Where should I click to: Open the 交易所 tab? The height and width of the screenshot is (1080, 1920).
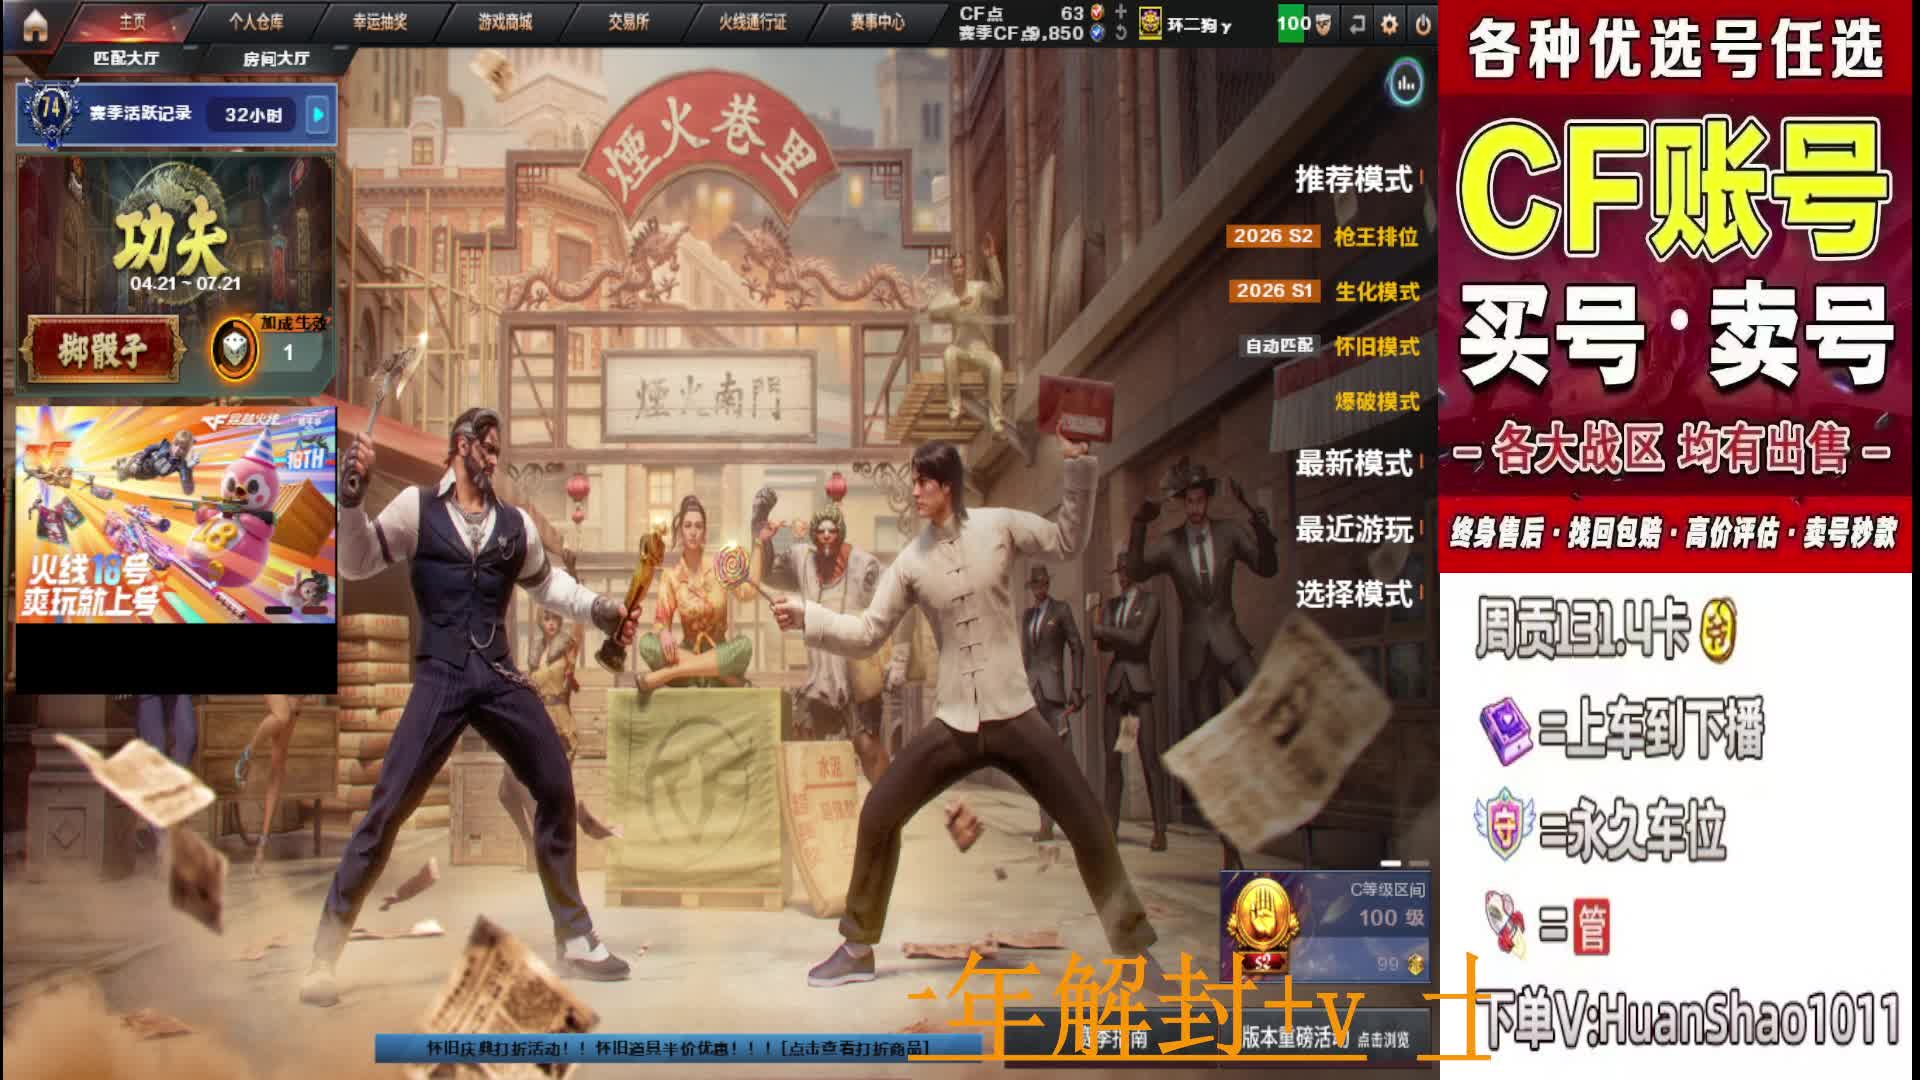pos(629,21)
